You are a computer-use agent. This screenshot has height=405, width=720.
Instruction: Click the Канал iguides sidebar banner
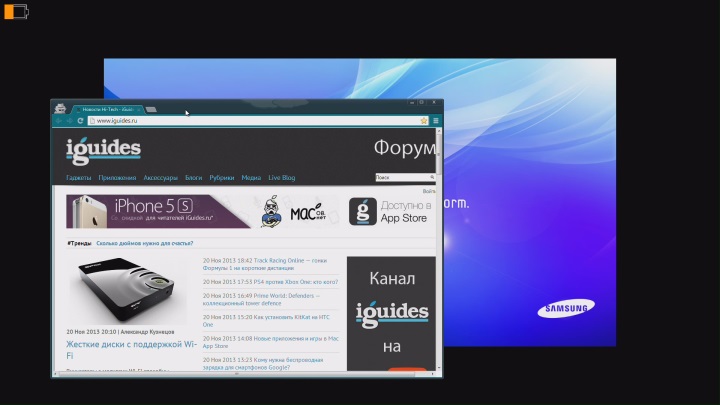(x=391, y=314)
